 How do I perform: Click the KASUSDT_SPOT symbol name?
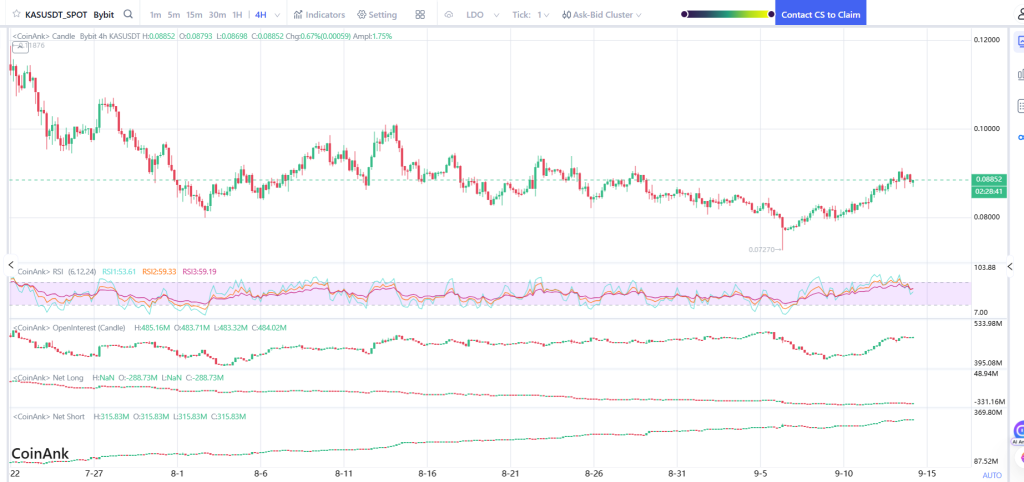coord(57,15)
